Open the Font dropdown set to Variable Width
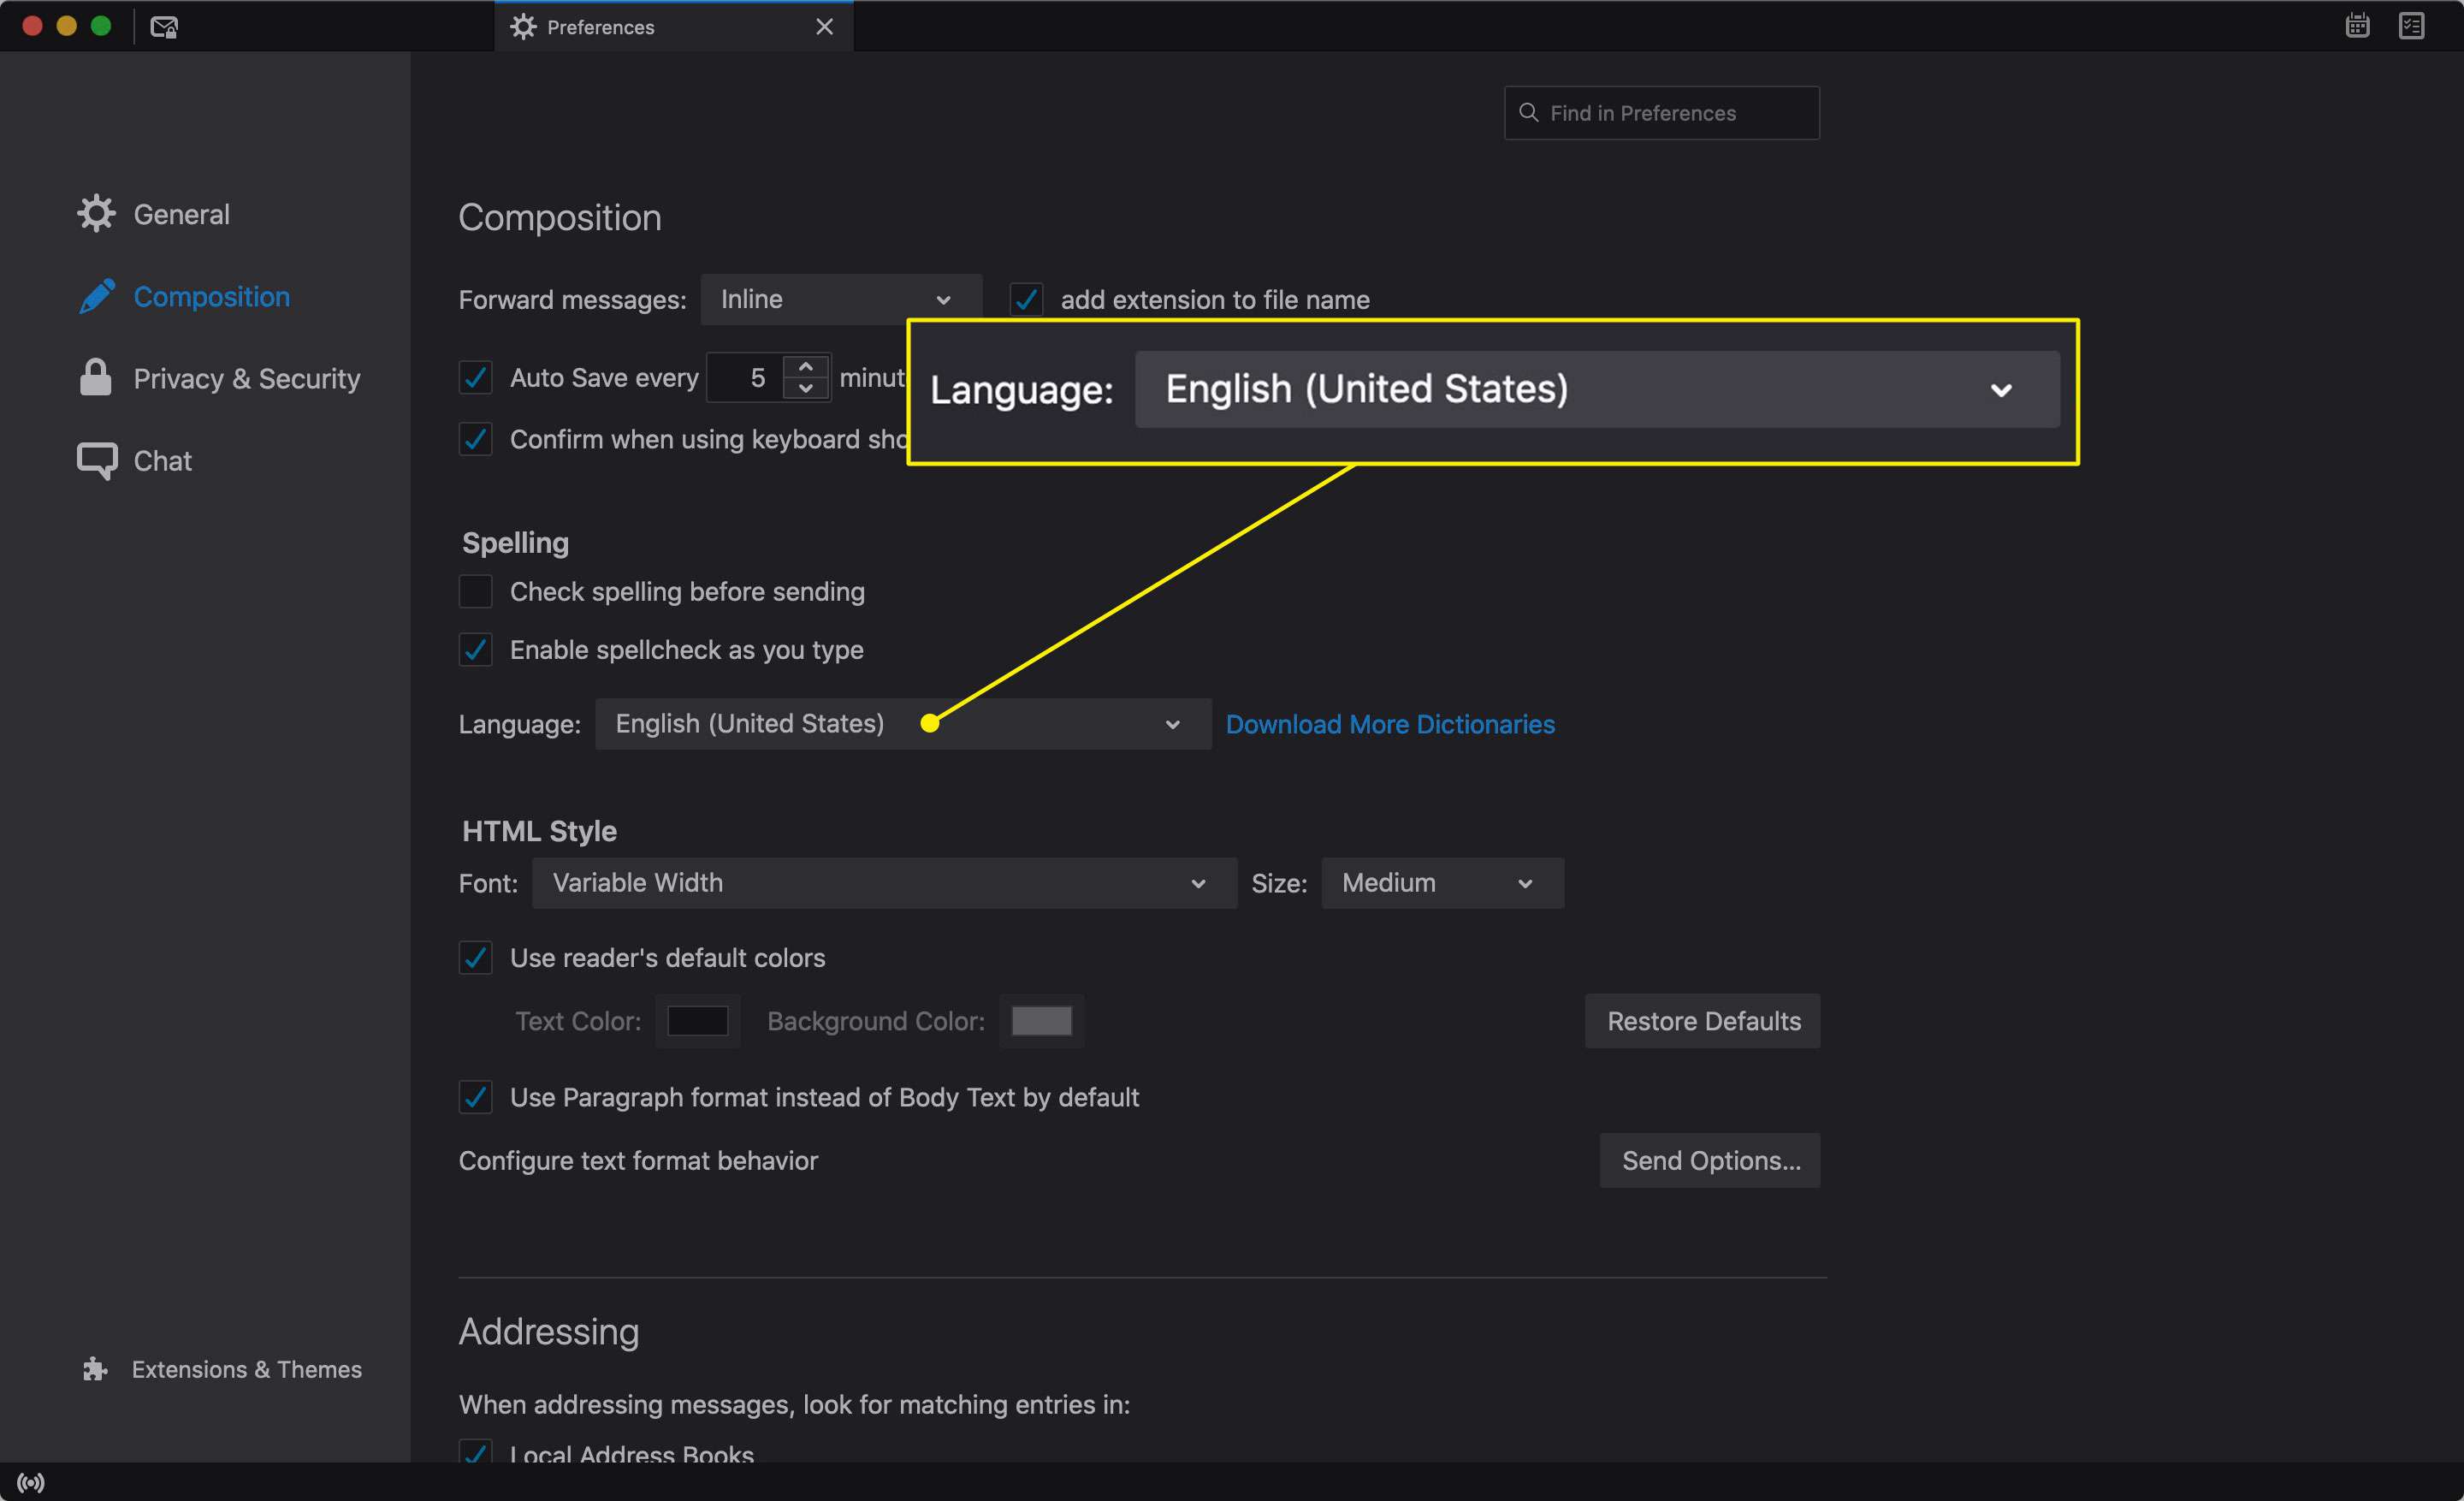 884,882
